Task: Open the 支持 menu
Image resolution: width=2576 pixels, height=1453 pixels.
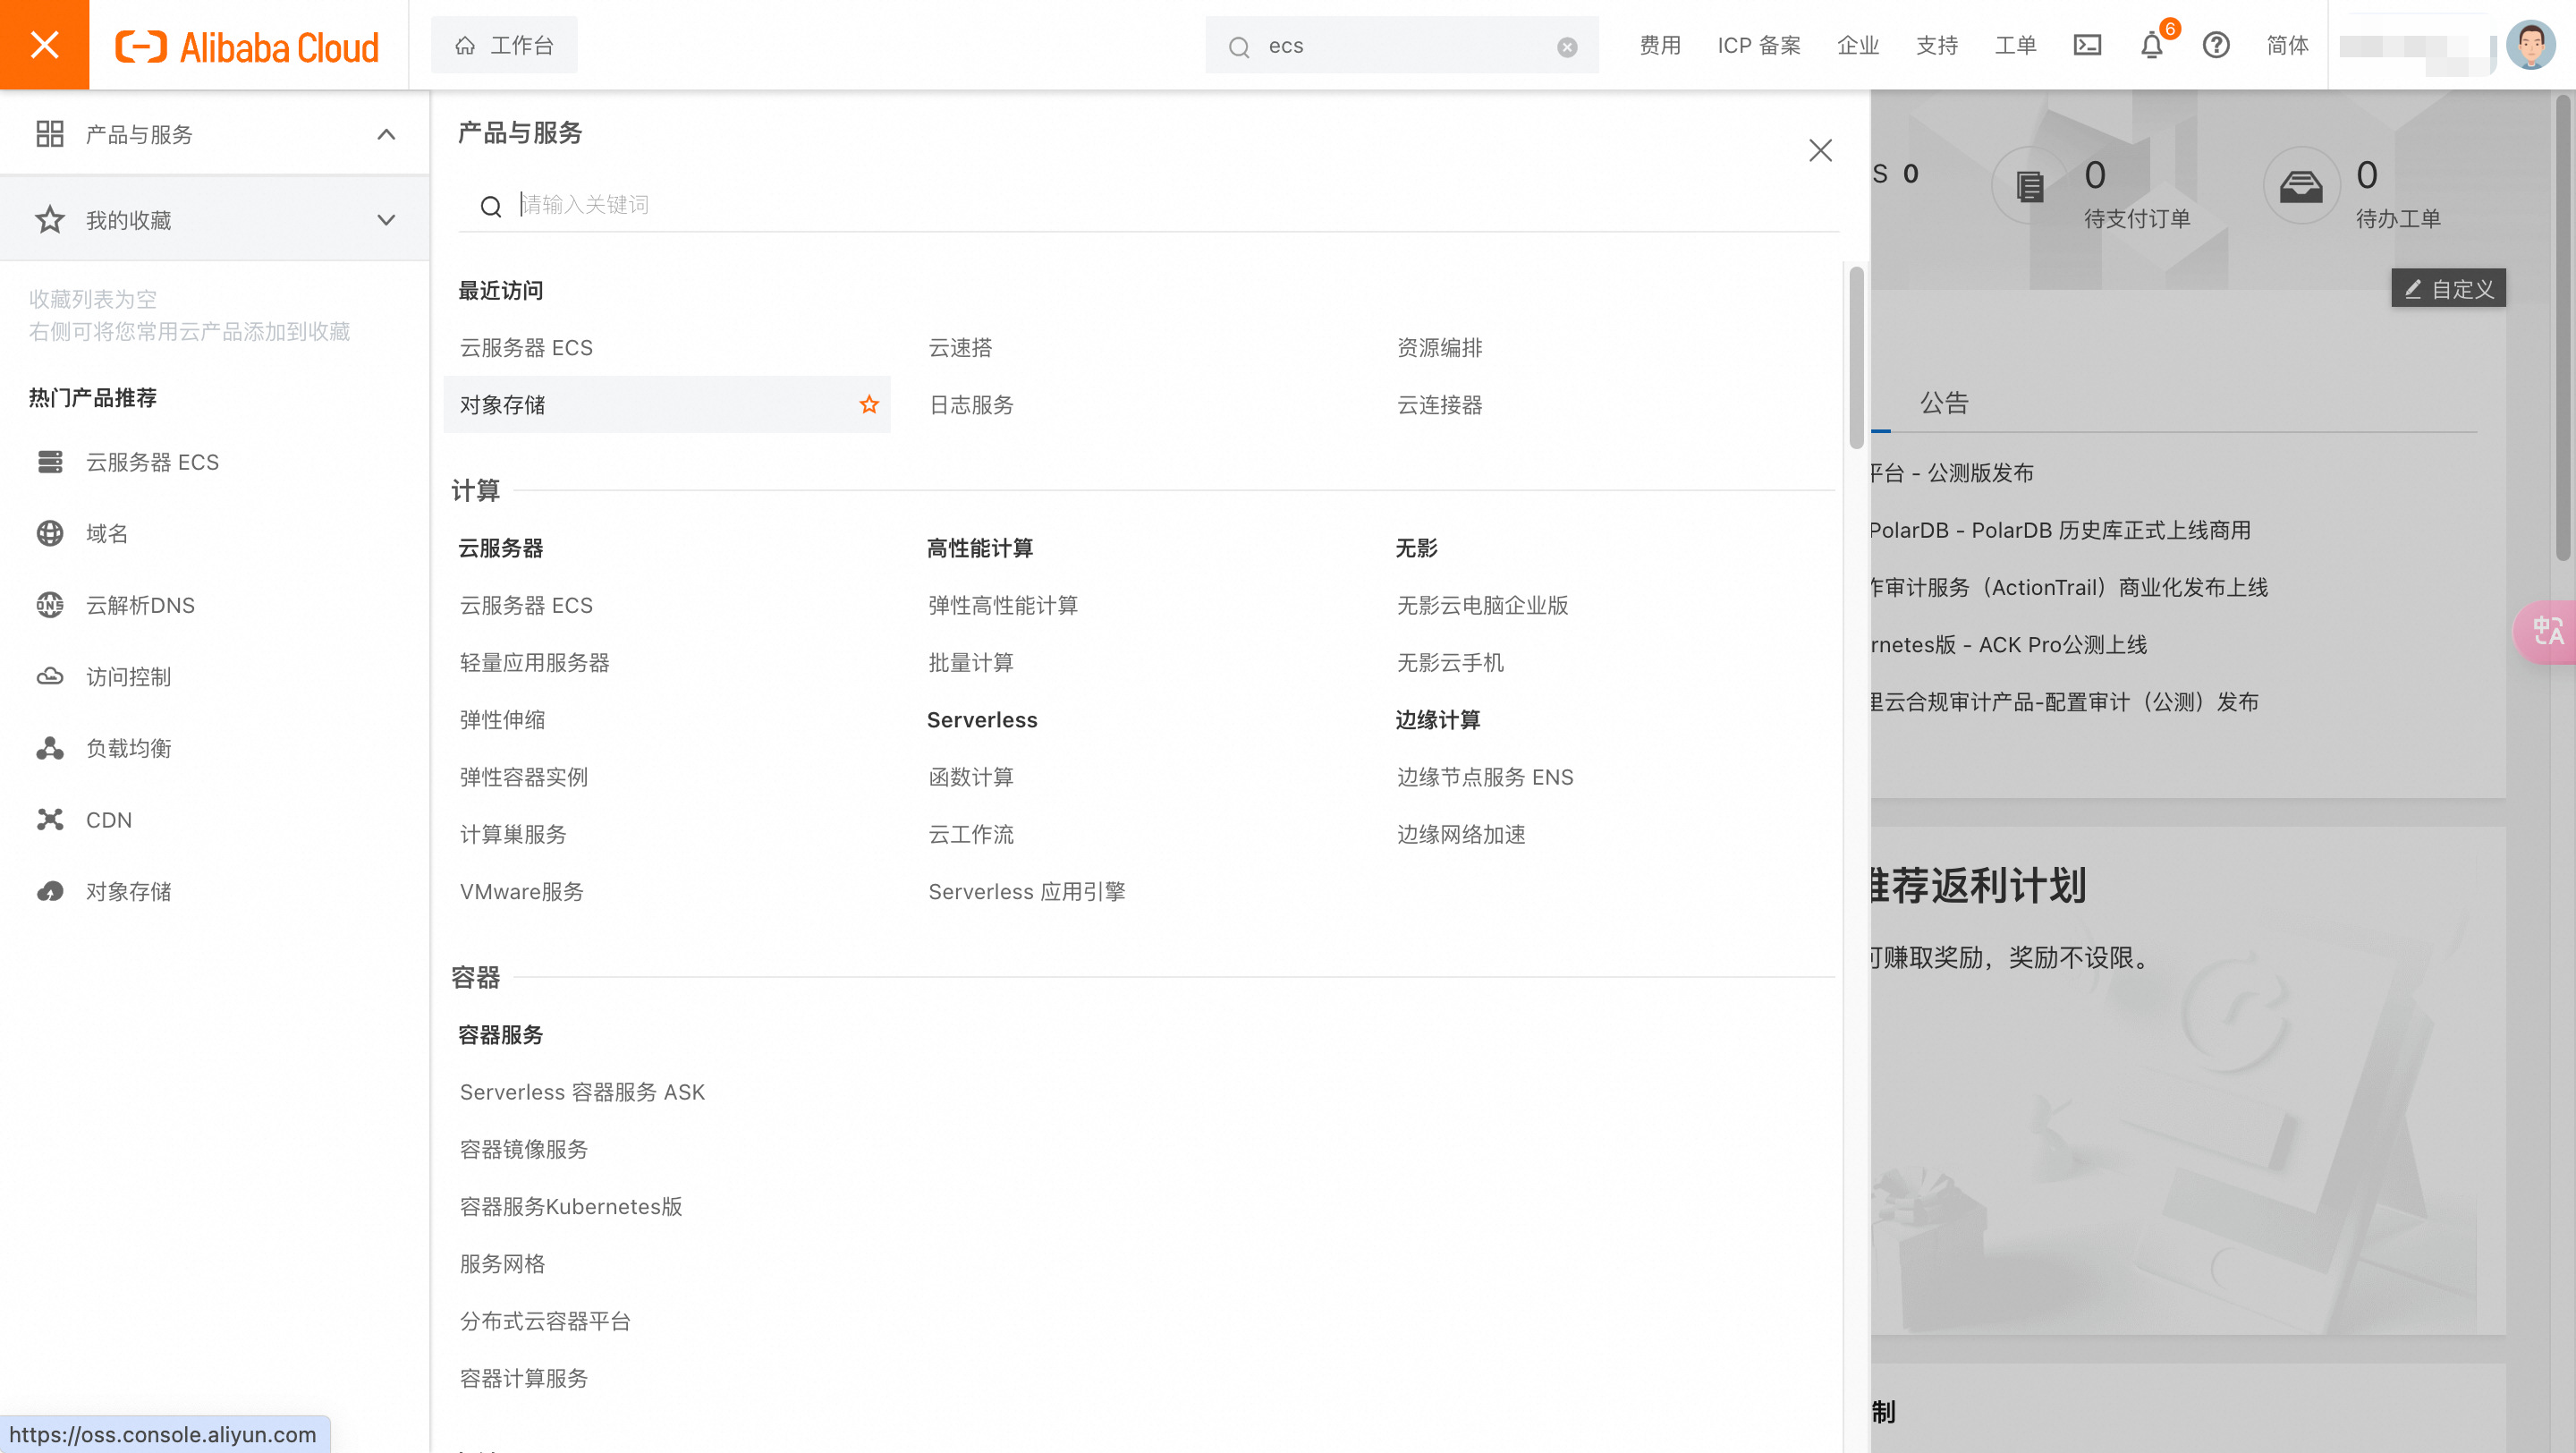Action: (1937, 45)
